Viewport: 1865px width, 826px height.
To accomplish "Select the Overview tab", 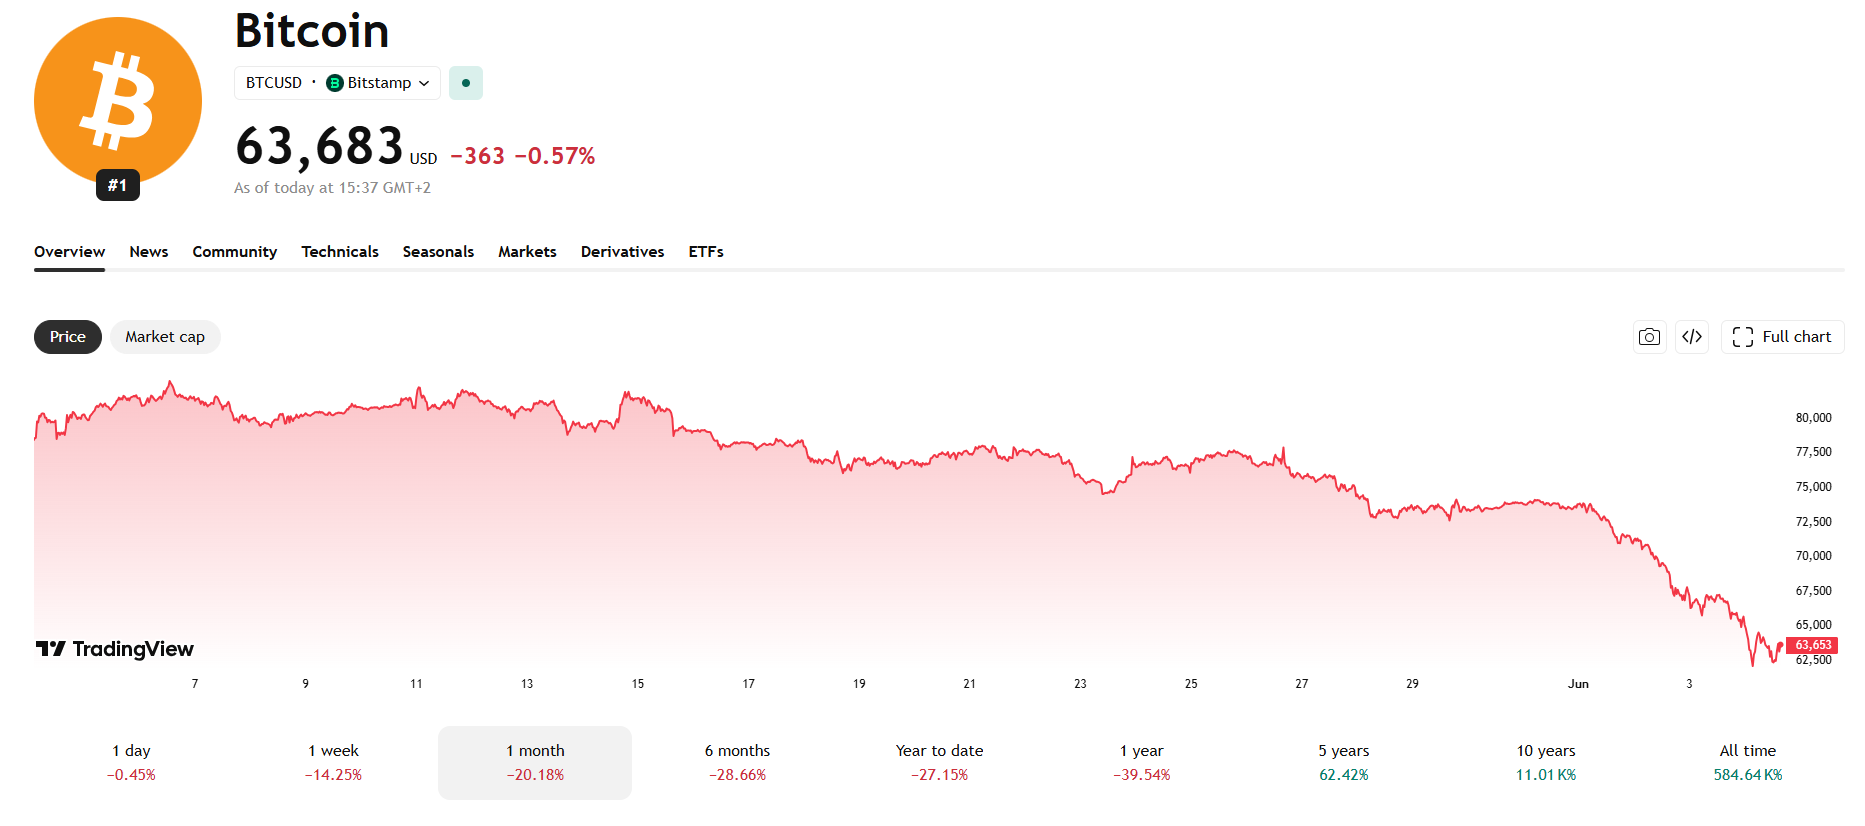I will pyautogui.click(x=69, y=252).
